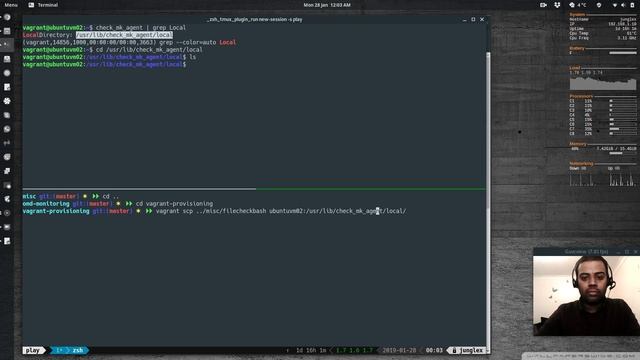Image resolution: width=640 pixels, height=360 pixels.
Task: Click the battery tray icon
Action: 633,5
